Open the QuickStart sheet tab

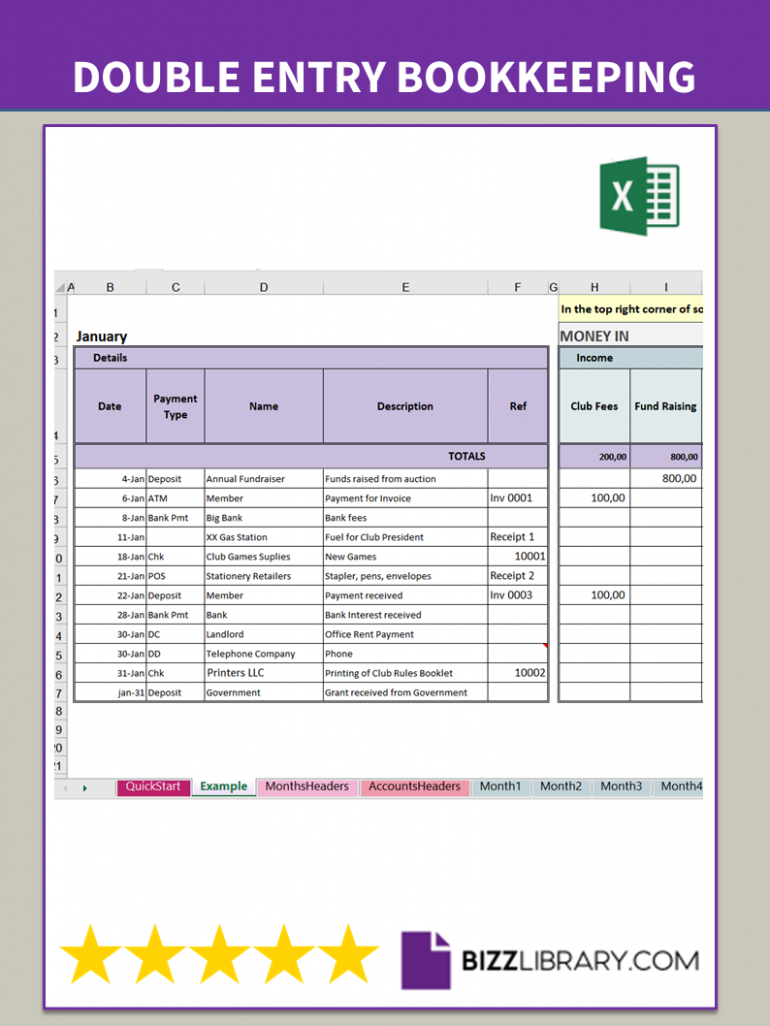tap(153, 787)
